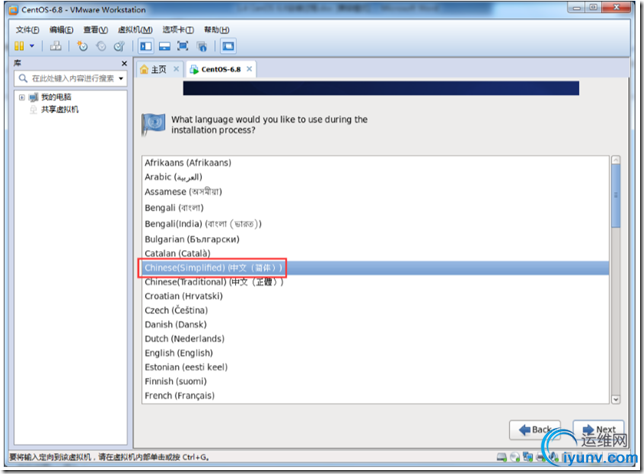Click the Back button
This screenshot has height=474, width=644.
coord(535,430)
